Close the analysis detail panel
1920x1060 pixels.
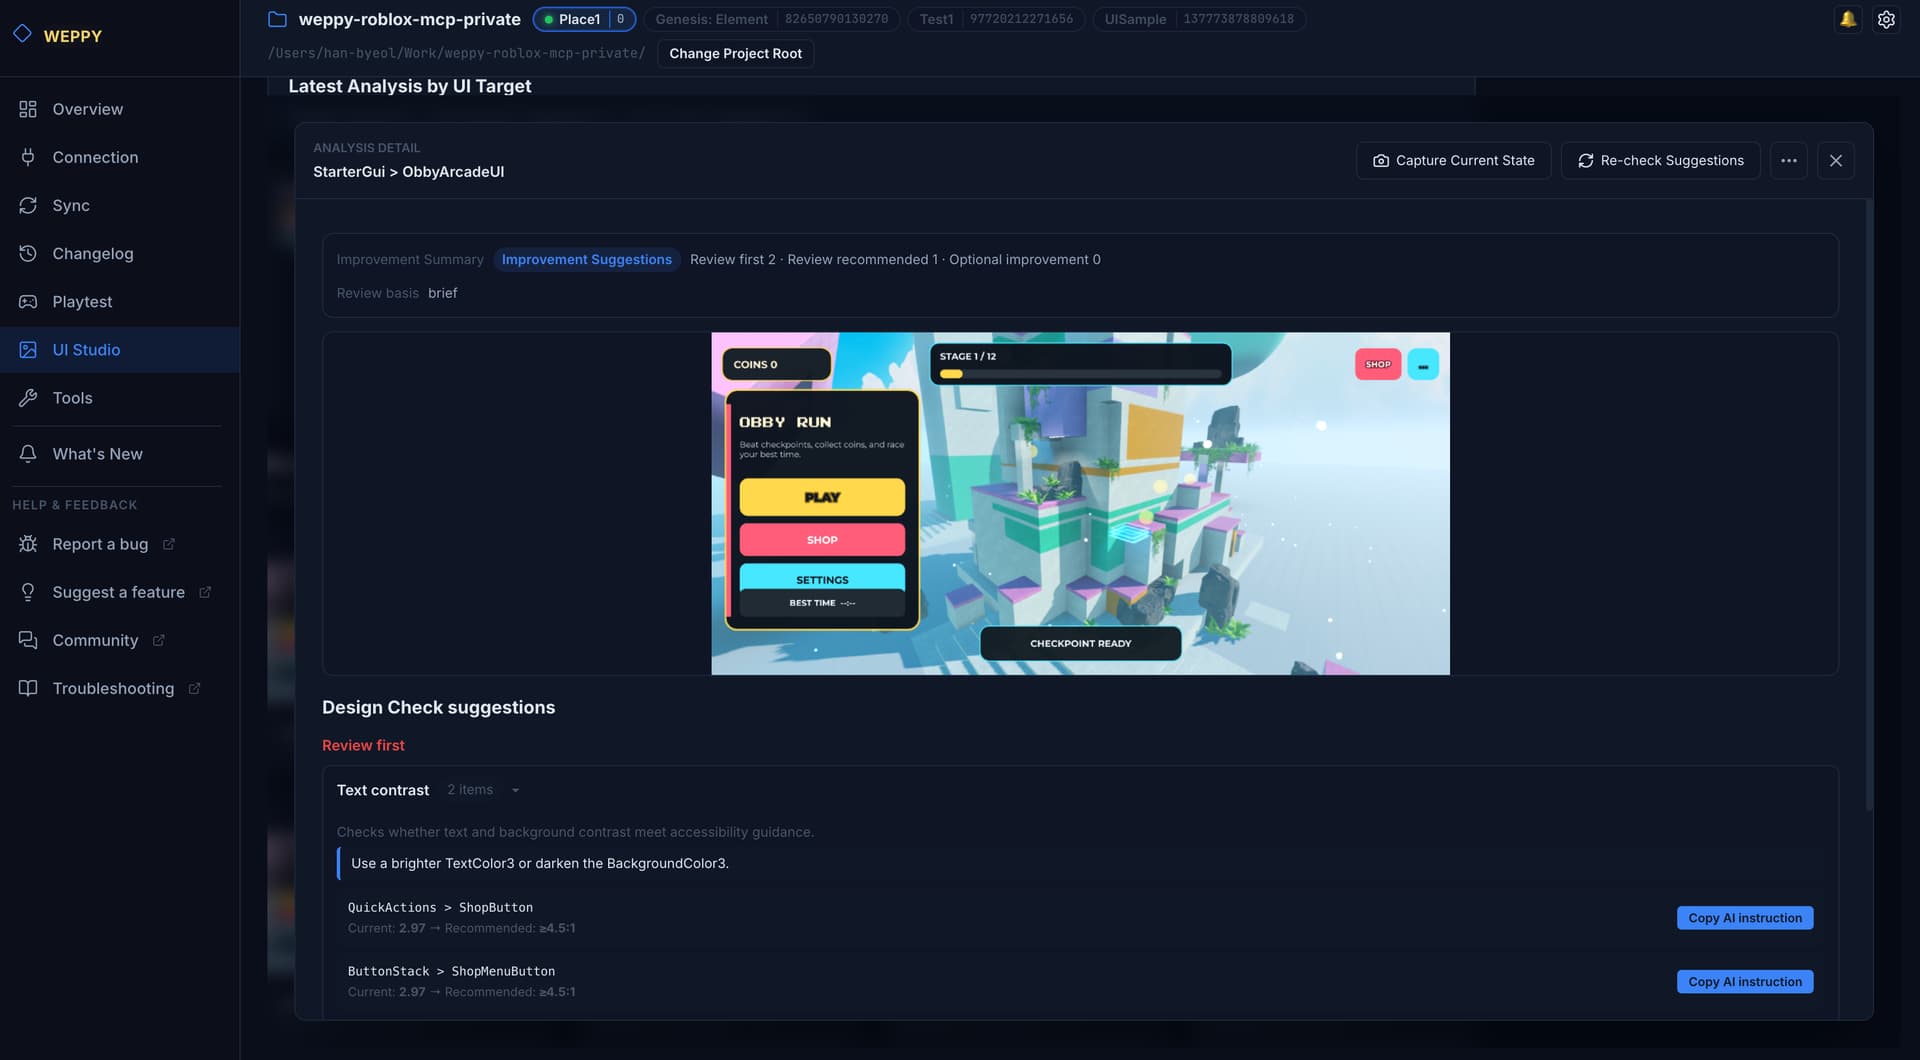(x=1835, y=160)
